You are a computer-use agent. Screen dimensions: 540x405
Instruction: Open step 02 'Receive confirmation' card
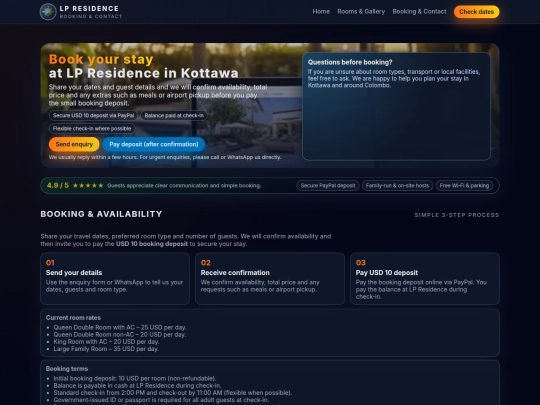(270, 278)
